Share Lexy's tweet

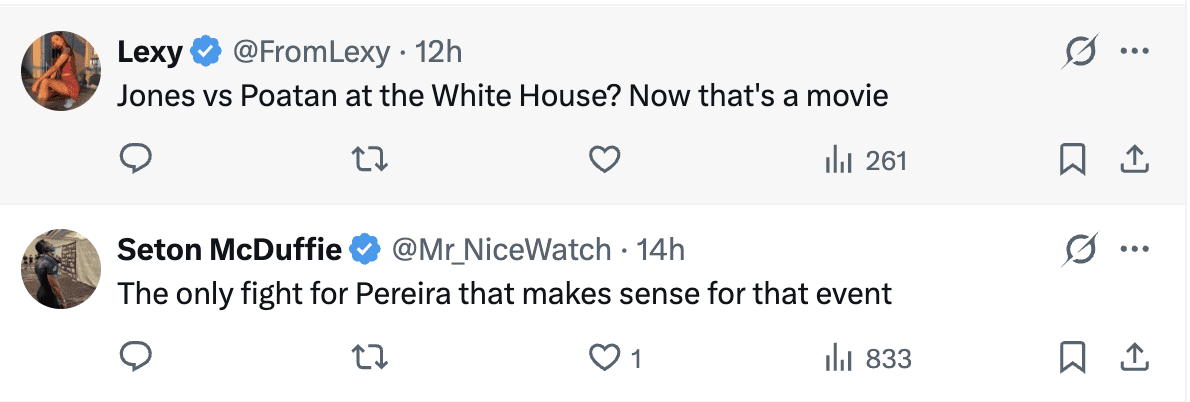(x=1134, y=160)
